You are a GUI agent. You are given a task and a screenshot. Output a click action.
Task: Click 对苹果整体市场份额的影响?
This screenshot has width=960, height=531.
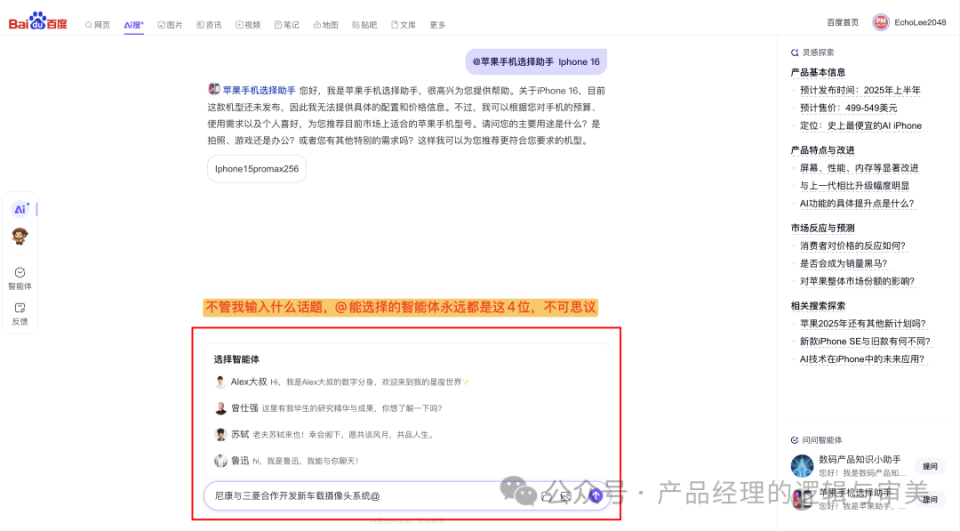click(x=857, y=281)
